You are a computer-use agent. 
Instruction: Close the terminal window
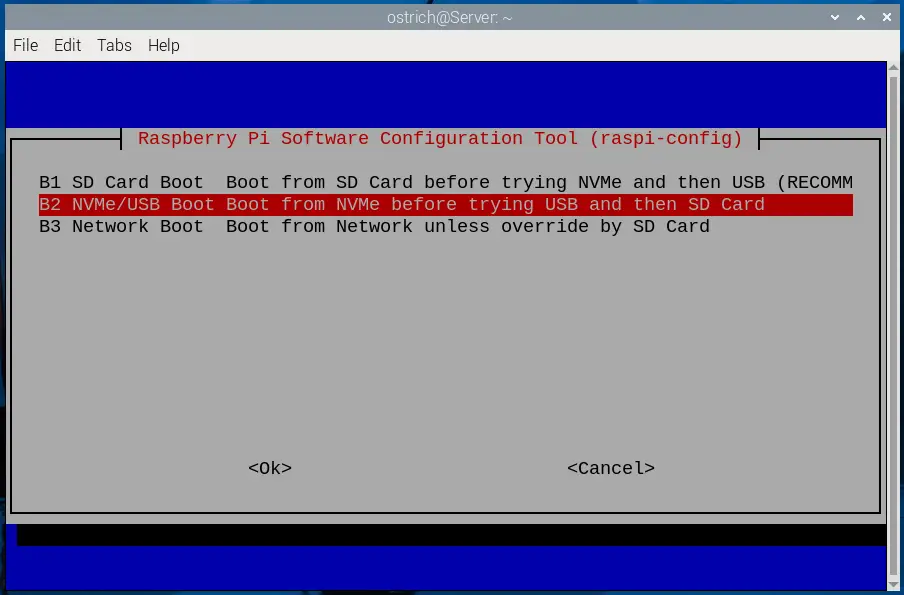point(887,17)
